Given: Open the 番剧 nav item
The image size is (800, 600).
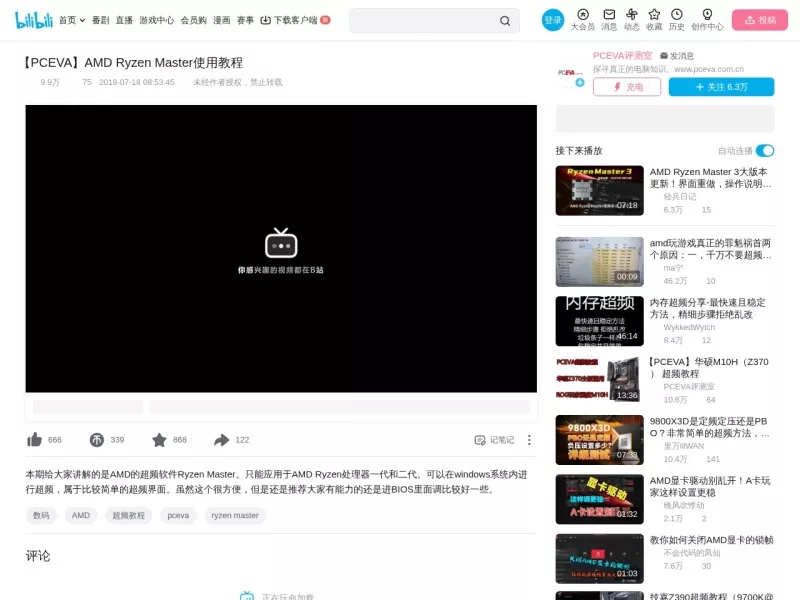Looking at the screenshot, I should click(101, 20).
